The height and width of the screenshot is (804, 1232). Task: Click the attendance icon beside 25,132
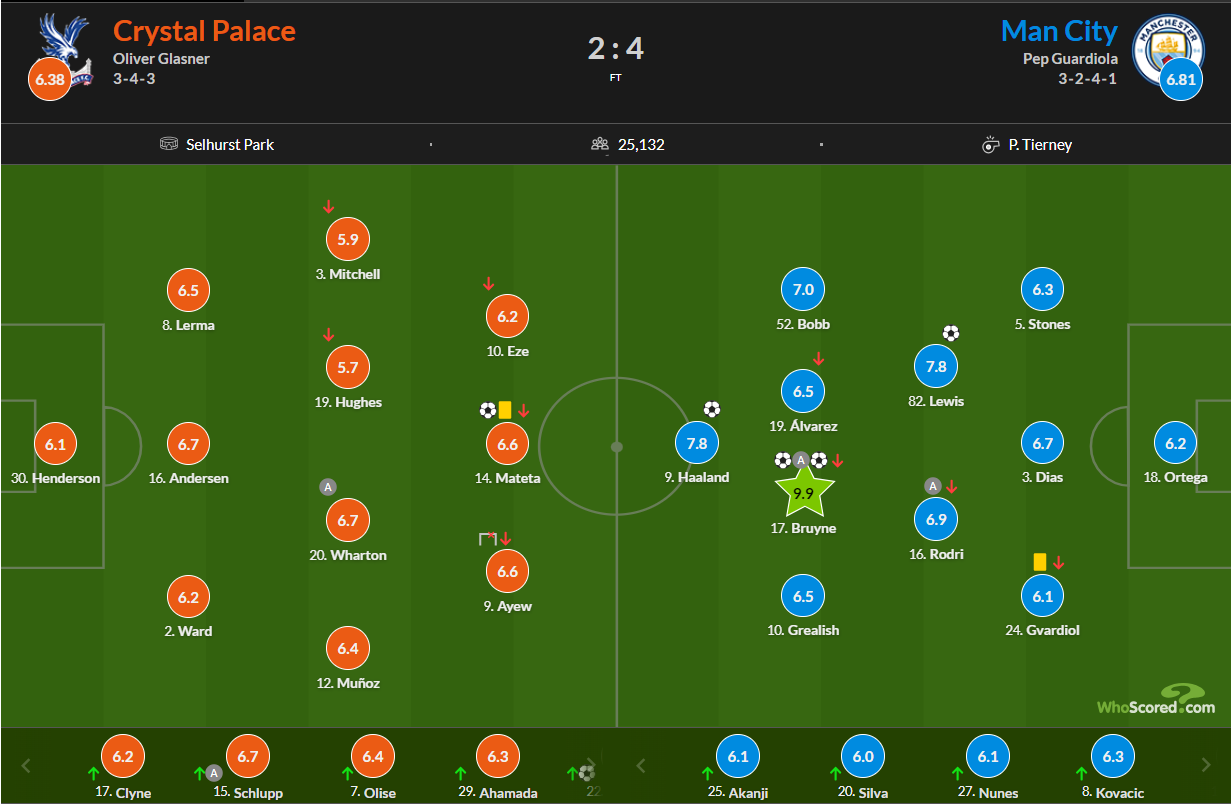coord(600,144)
